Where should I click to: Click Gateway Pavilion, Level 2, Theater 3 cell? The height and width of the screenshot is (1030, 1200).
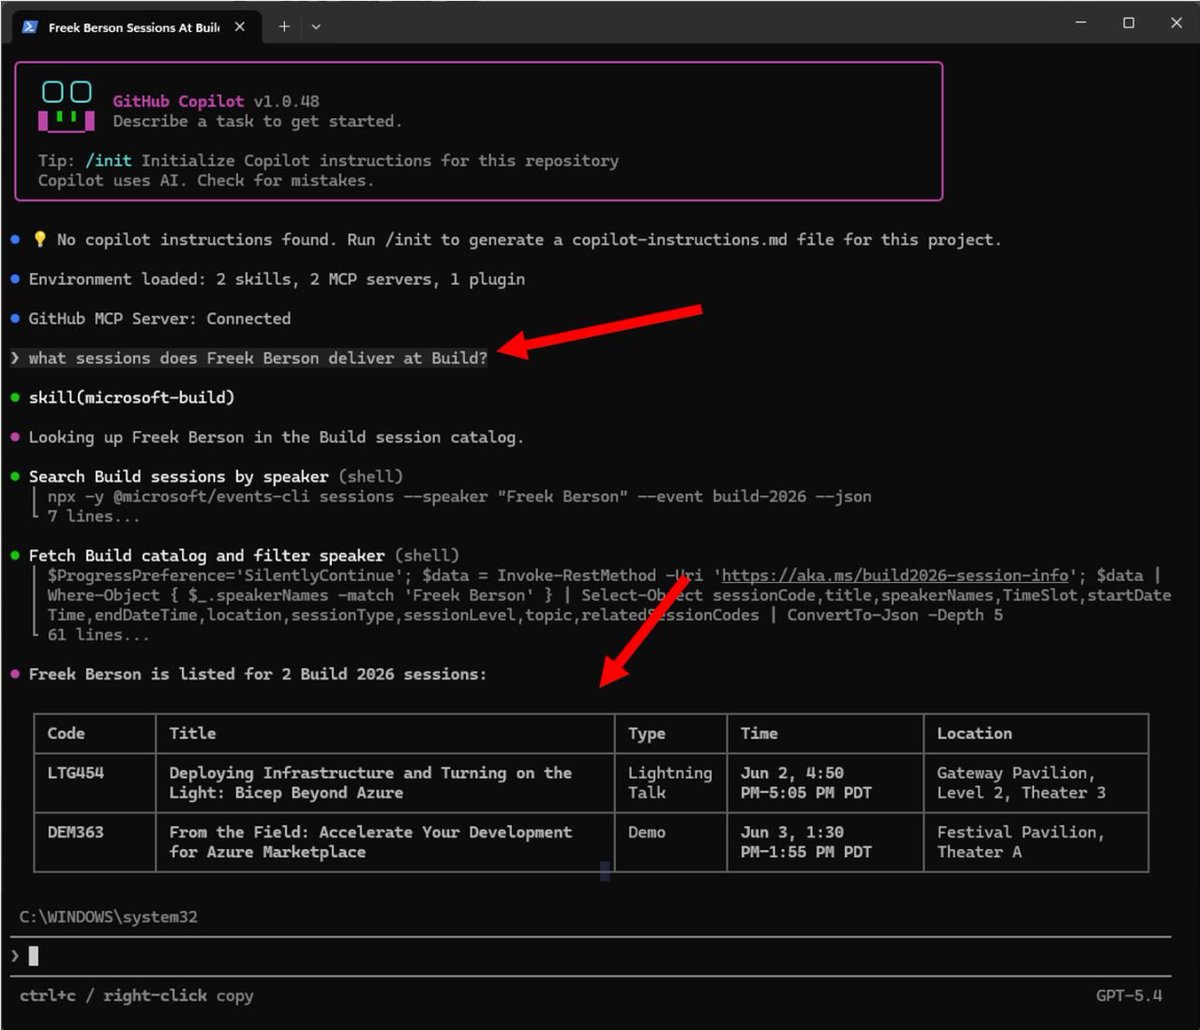1021,783
